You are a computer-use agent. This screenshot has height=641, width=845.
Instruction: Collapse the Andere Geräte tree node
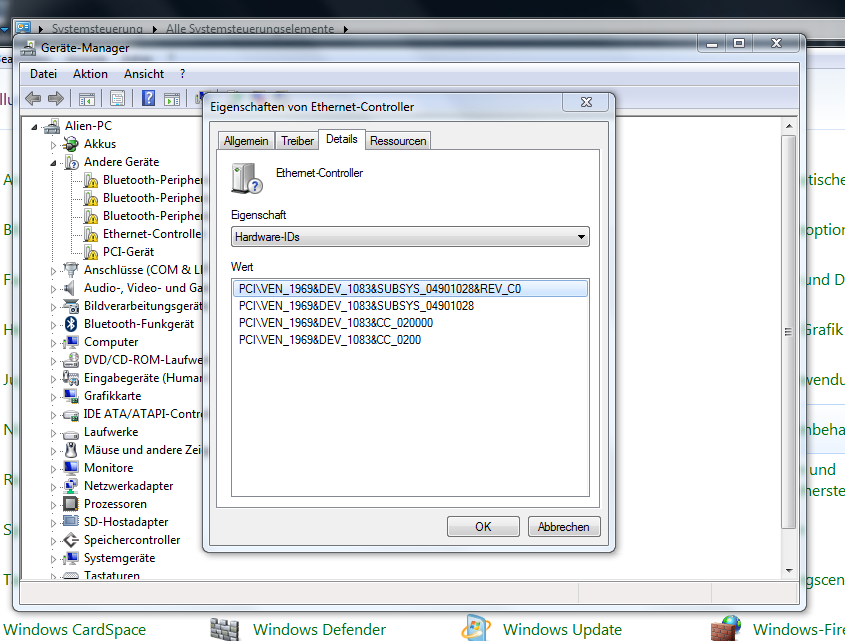coord(55,162)
